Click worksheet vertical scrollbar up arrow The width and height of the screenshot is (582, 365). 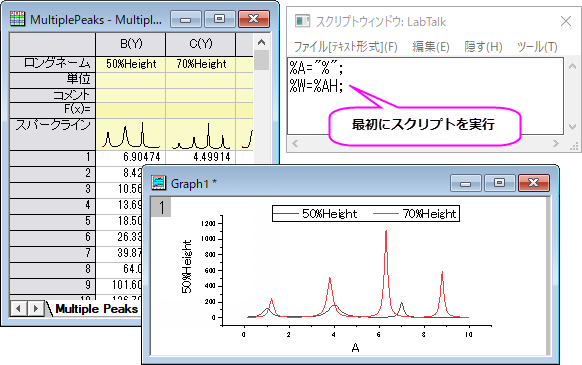tap(262, 42)
